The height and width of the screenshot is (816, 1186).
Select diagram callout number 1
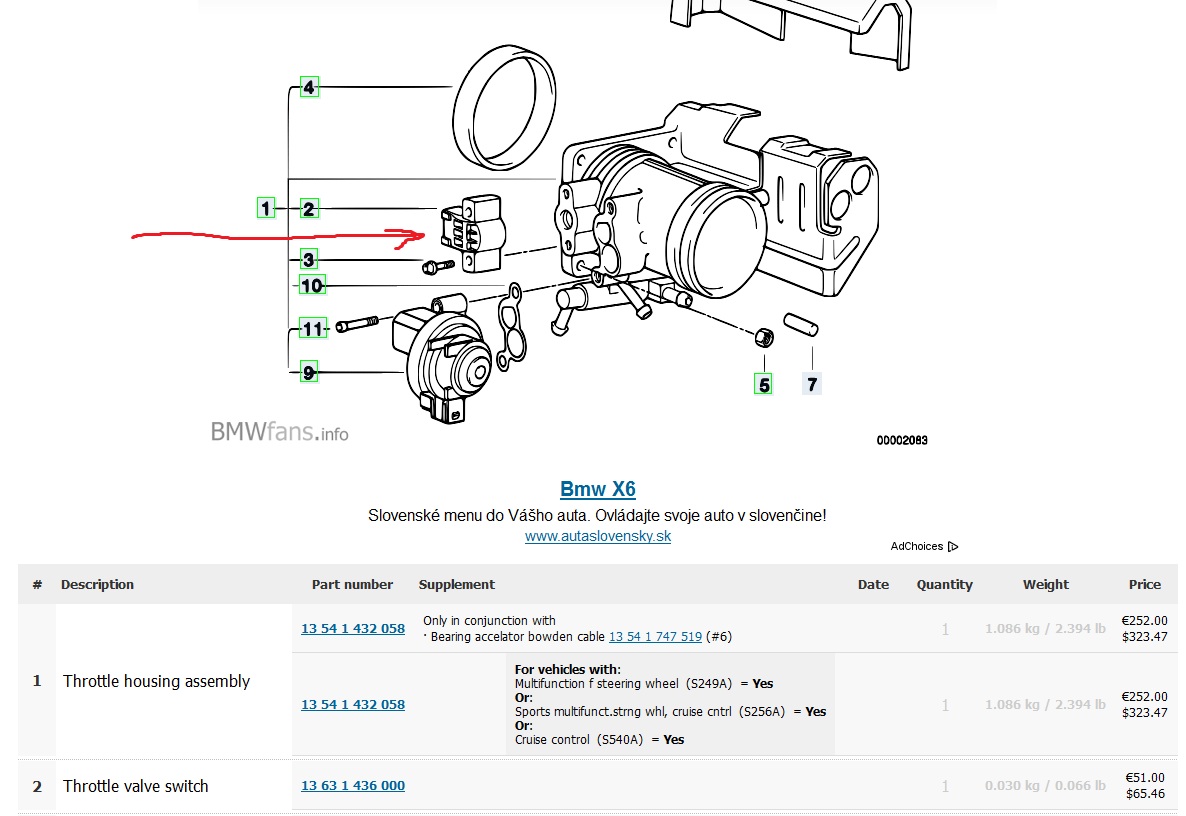pos(265,208)
